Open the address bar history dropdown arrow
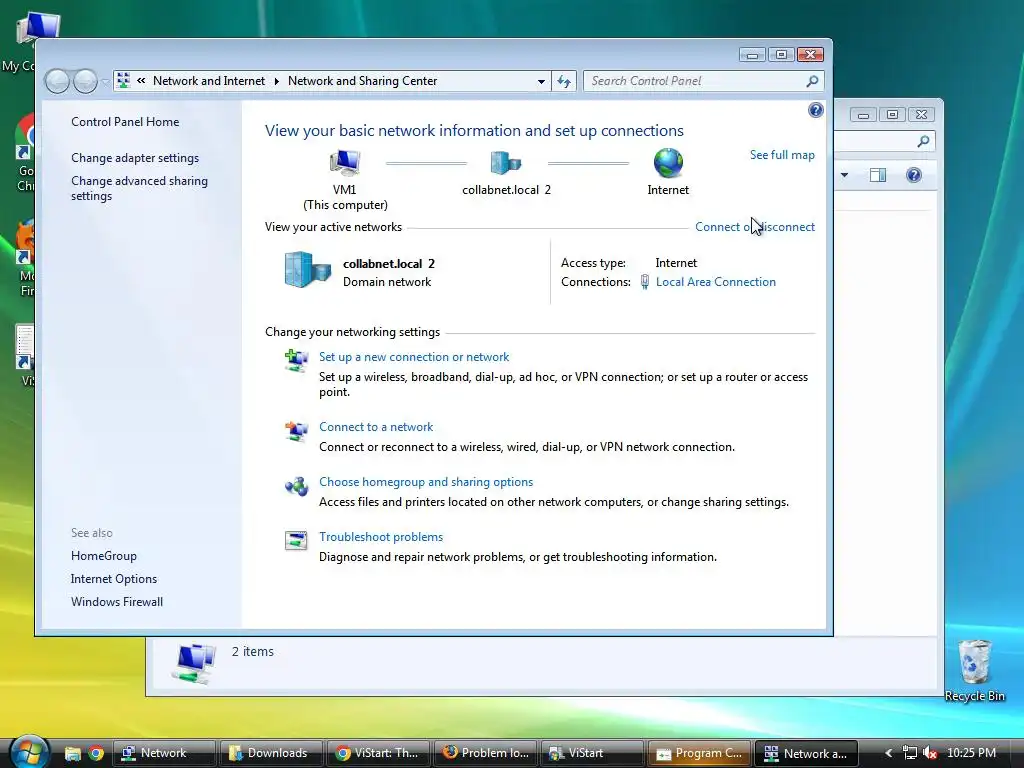The height and width of the screenshot is (768, 1024). point(541,82)
